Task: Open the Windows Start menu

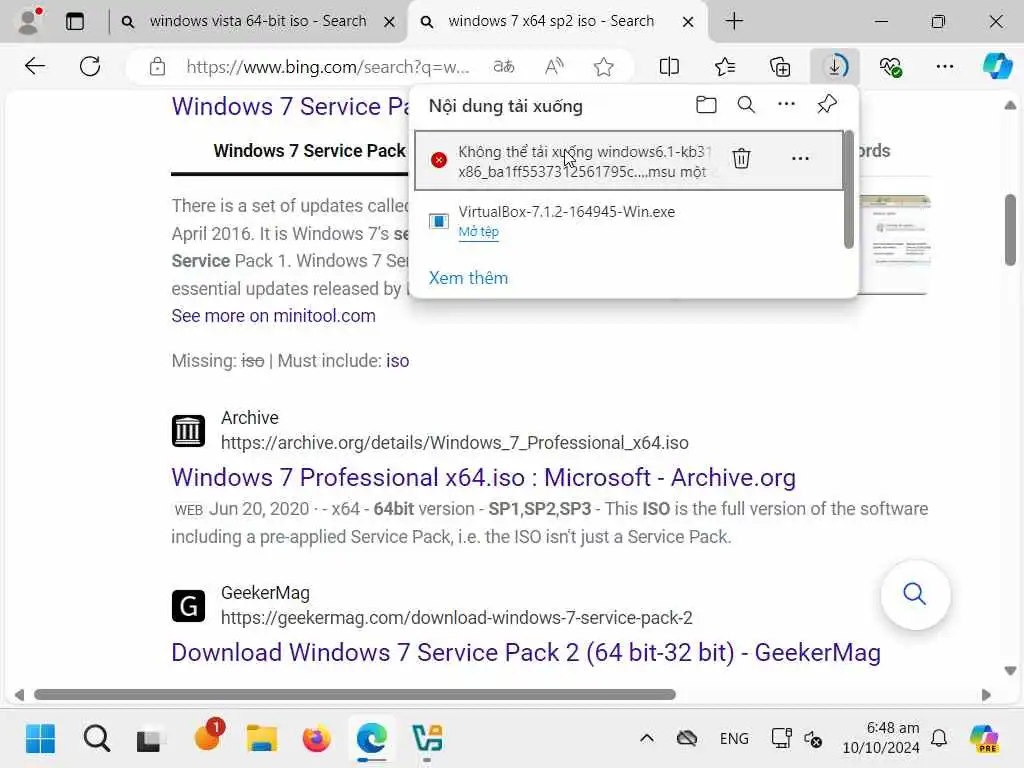Action: click(40, 739)
